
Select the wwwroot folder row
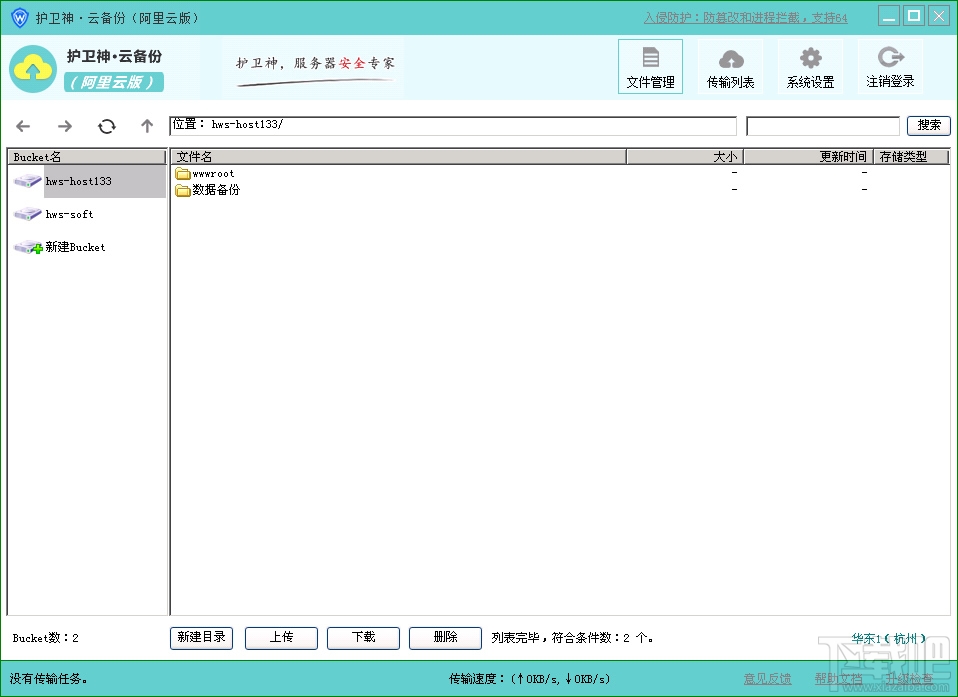[560, 173]
